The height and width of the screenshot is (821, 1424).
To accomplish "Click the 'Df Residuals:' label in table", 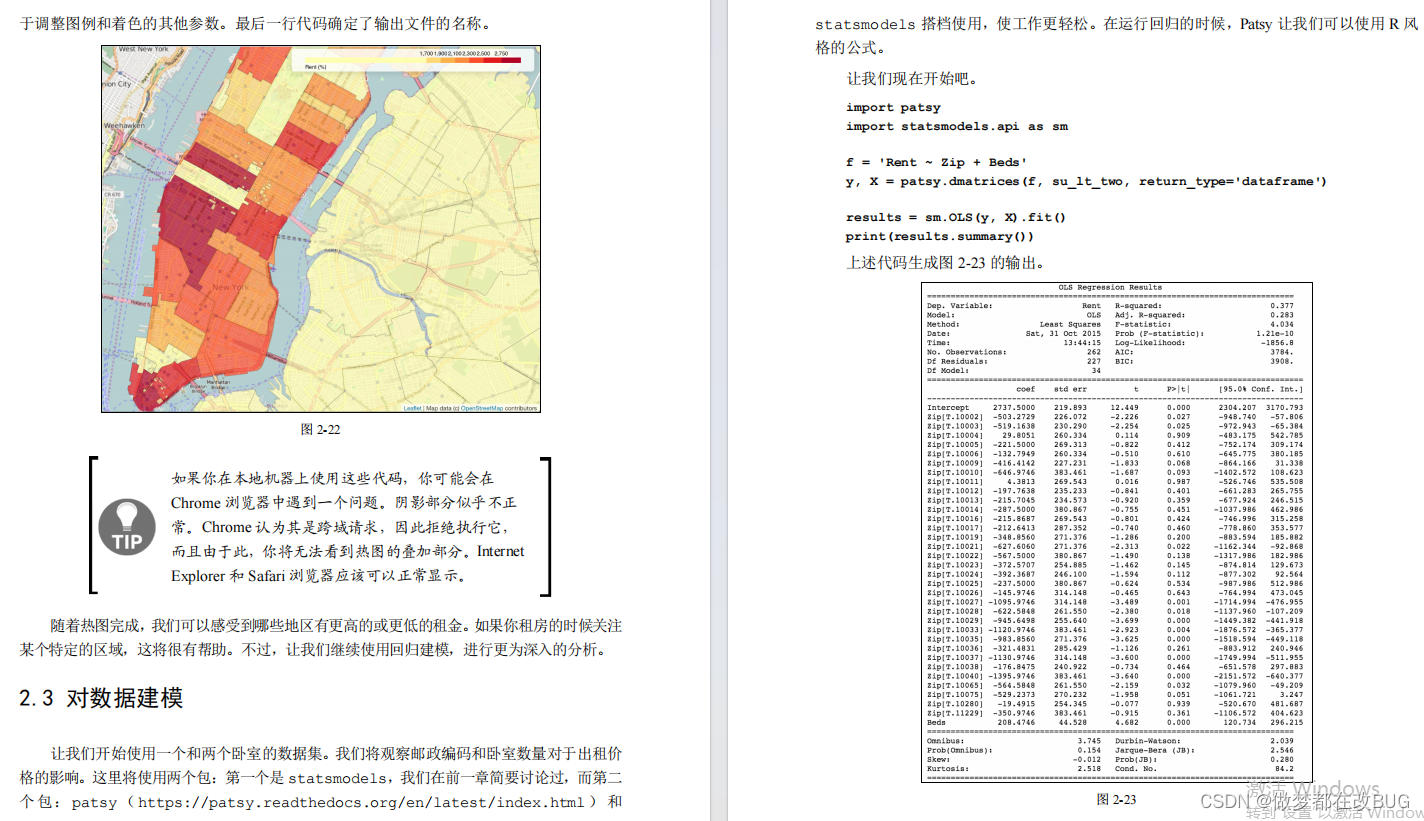I will click(956, 361).
